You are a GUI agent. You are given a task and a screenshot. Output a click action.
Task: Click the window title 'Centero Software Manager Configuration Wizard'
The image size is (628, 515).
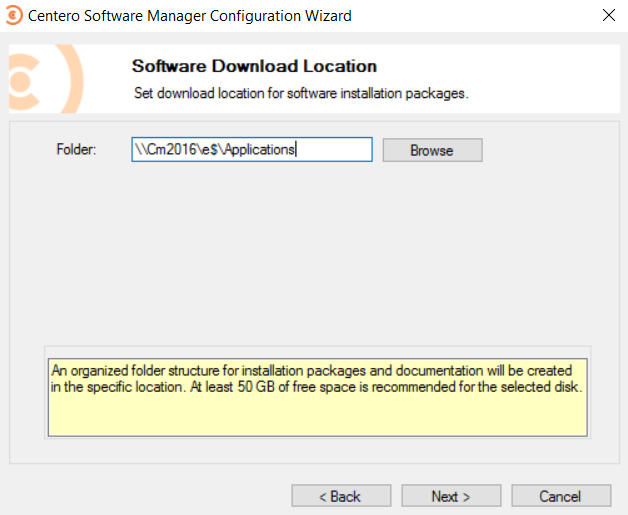click(x=189, y=16)
